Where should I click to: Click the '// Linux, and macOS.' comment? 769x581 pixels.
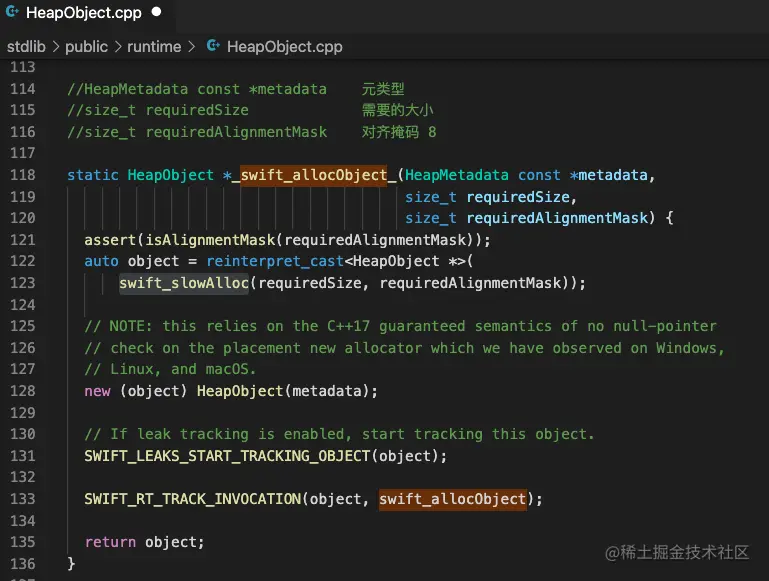click(170, 369)
